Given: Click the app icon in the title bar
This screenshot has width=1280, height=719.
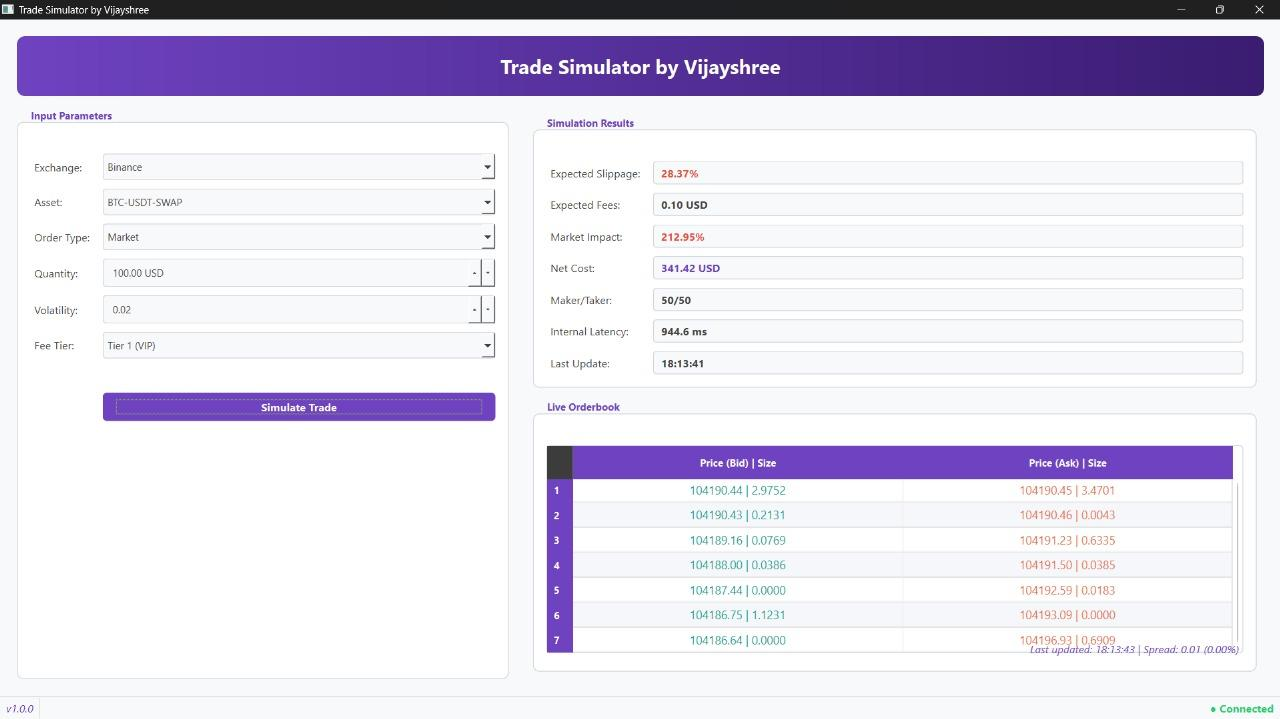Looking at the screenshot, I should [8, 9].
